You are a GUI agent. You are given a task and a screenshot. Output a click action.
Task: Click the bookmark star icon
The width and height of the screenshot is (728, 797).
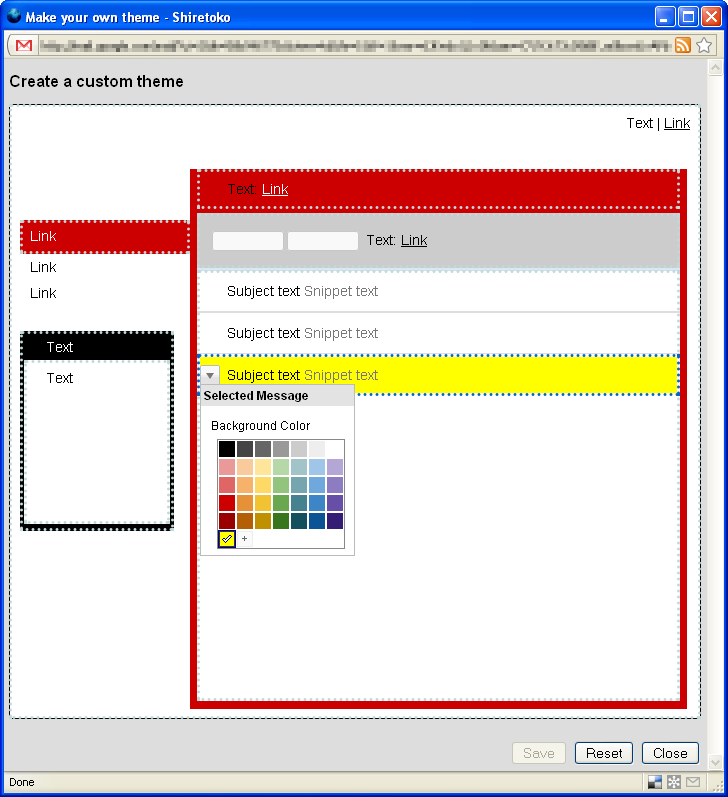[704, 45]
